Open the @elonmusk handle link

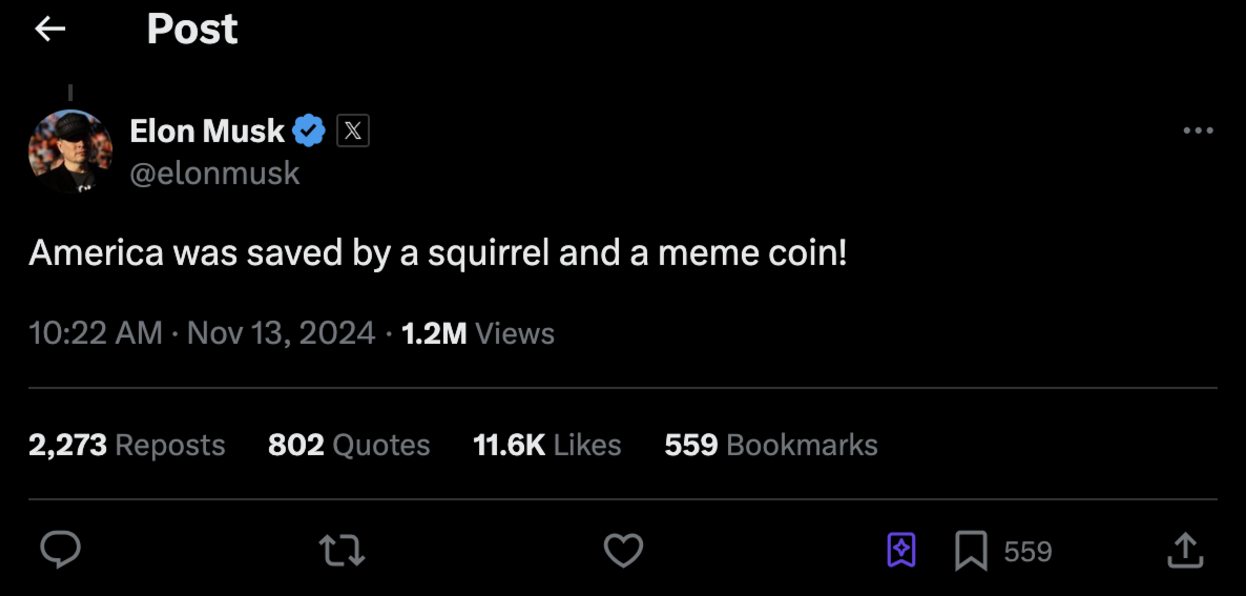[215, 173]
